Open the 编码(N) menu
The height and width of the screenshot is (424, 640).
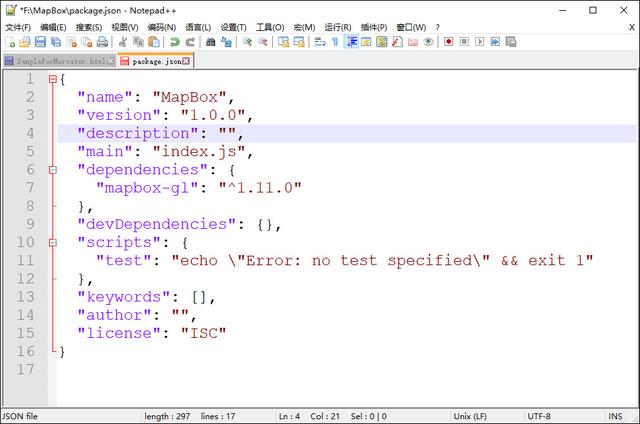click(162, 27)
